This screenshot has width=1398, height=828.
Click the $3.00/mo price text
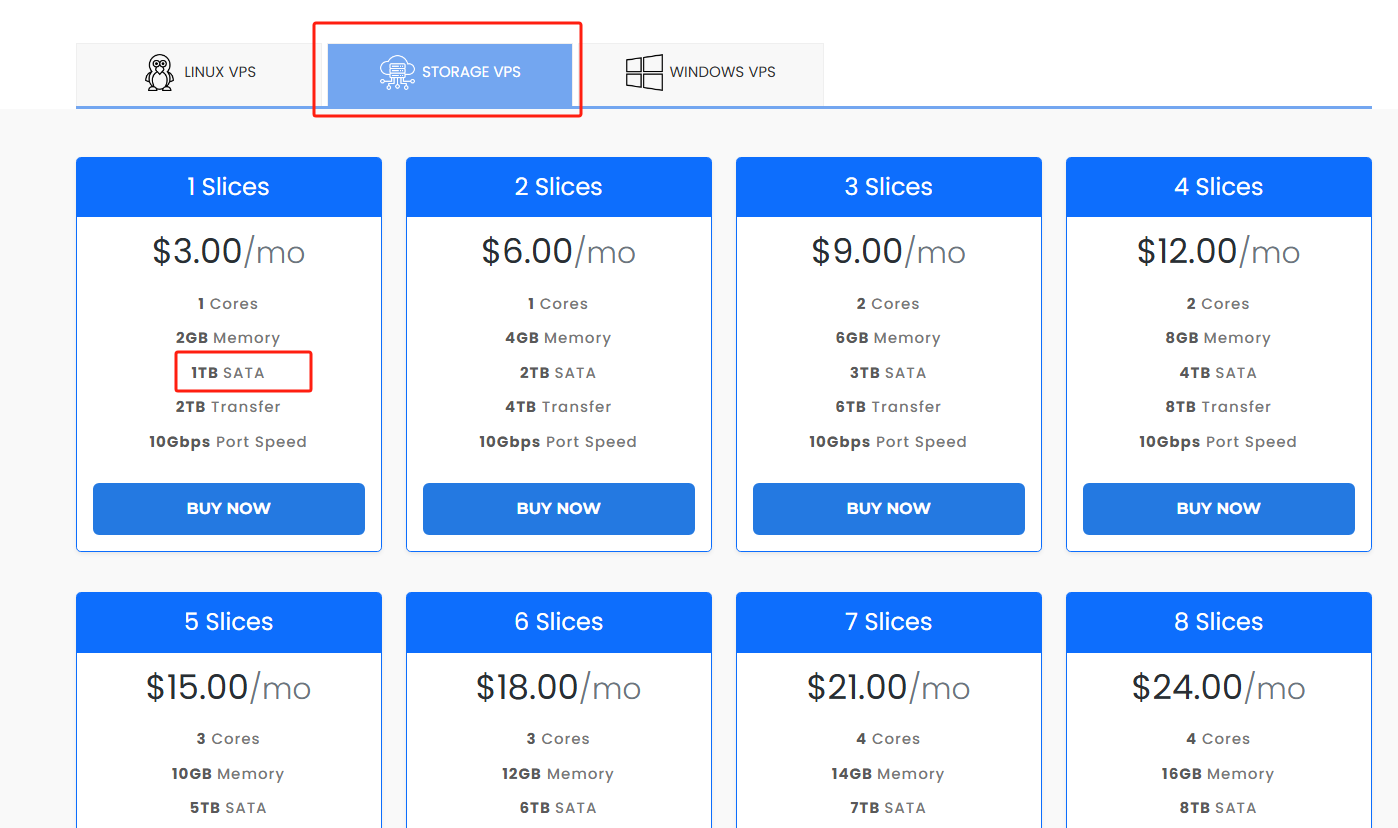[x=228, y=251]
